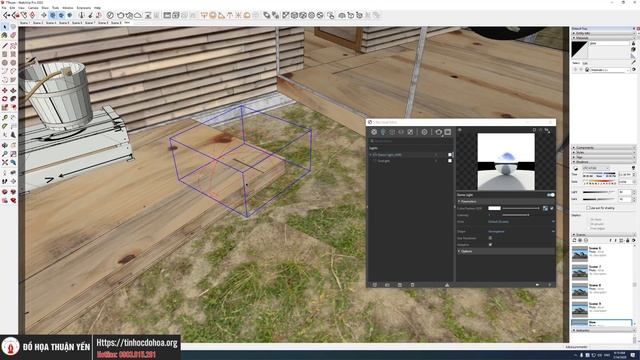Viewport: 640px width, 360px height.
Task: Open Textures category in Asset Editor
Action: (410, 132)
